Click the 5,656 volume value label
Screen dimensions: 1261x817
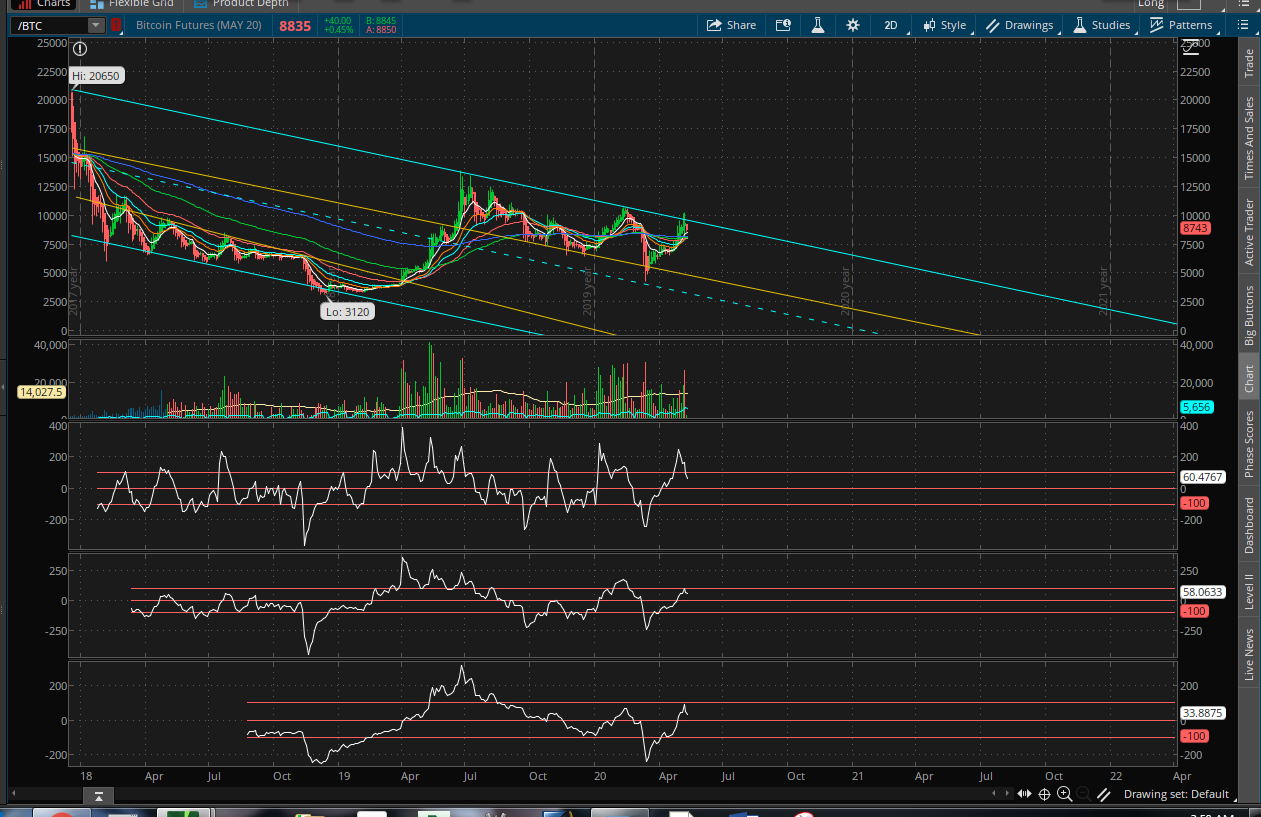[x=1196, y=407]
